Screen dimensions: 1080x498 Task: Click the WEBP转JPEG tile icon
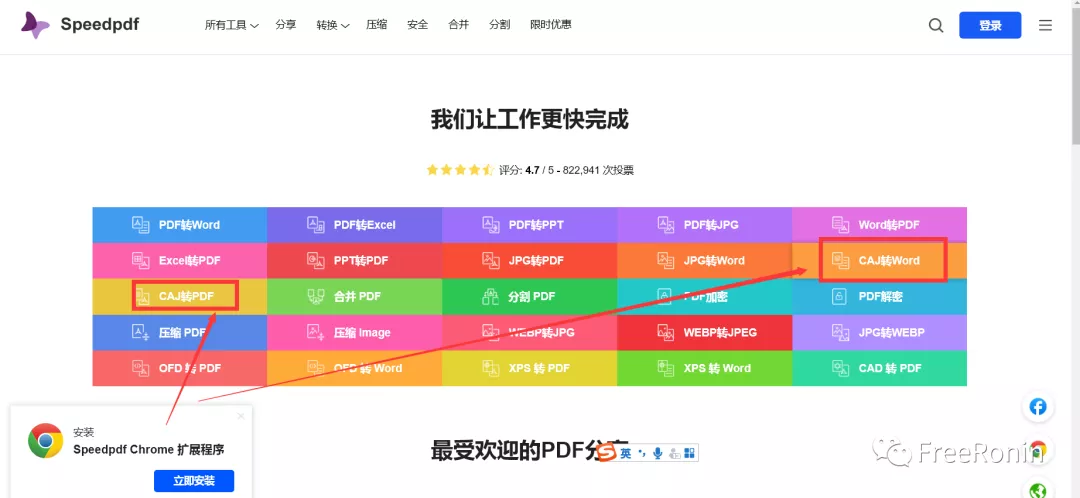[x=665, y=332]
